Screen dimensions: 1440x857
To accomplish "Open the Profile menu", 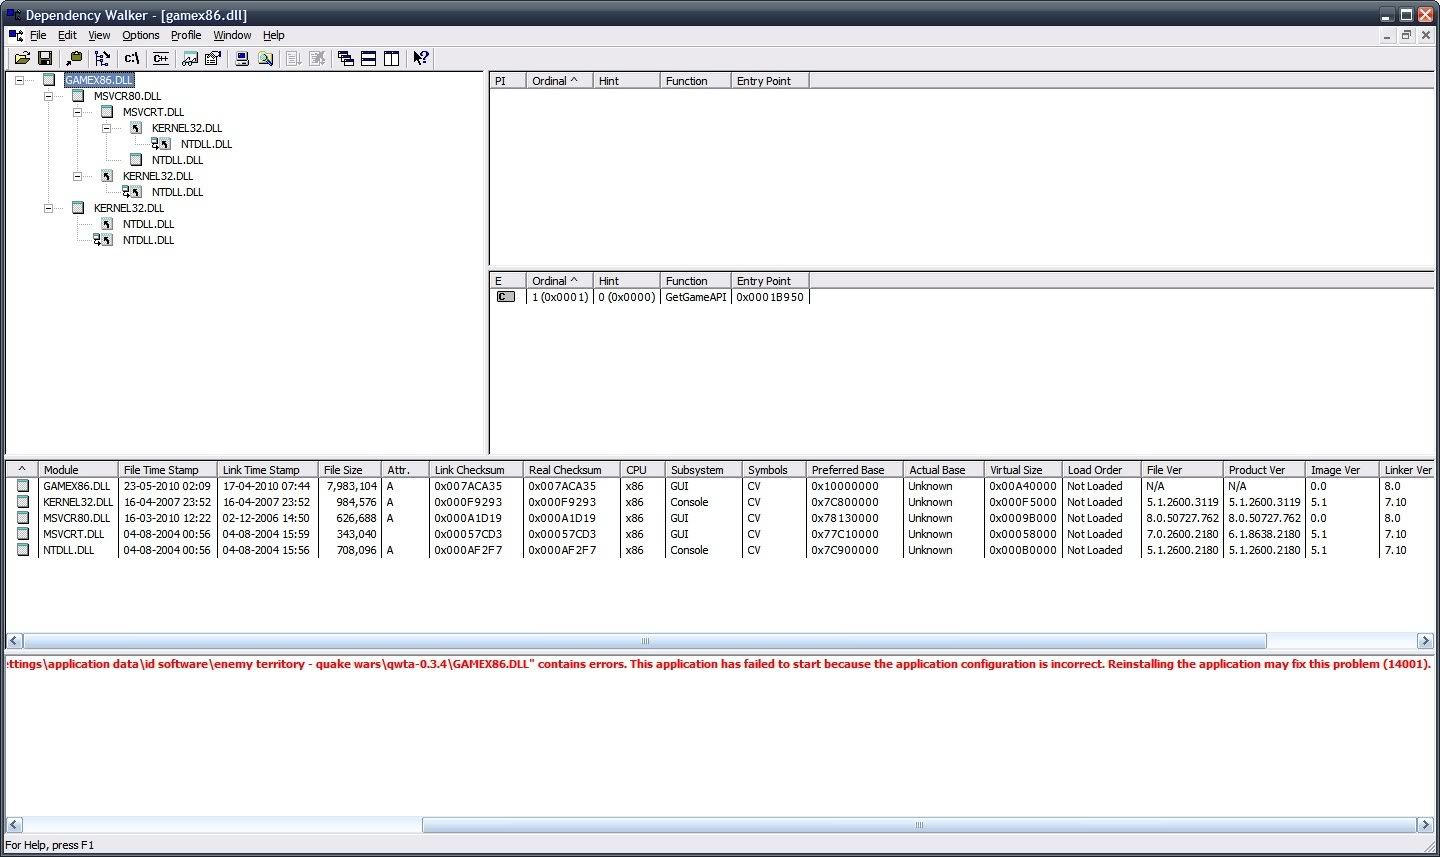I will (x=186, y=35).
